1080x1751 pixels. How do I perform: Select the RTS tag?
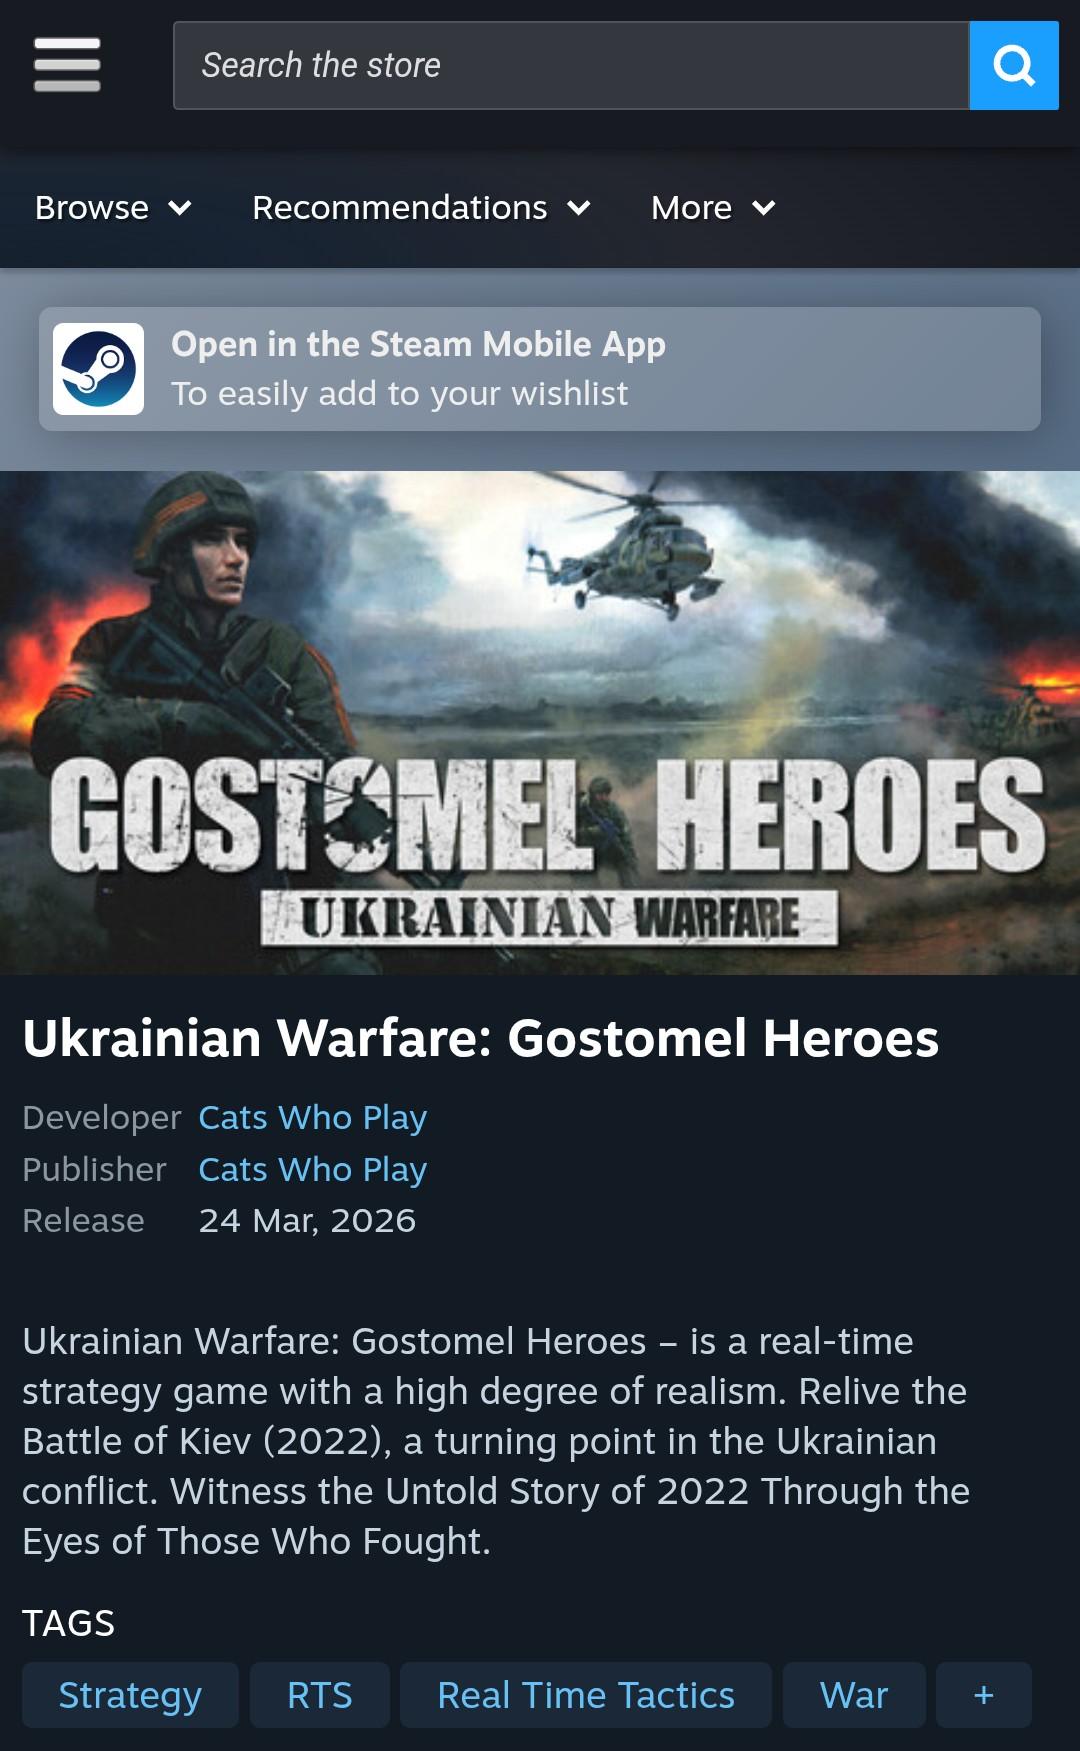click(320, 1695)
